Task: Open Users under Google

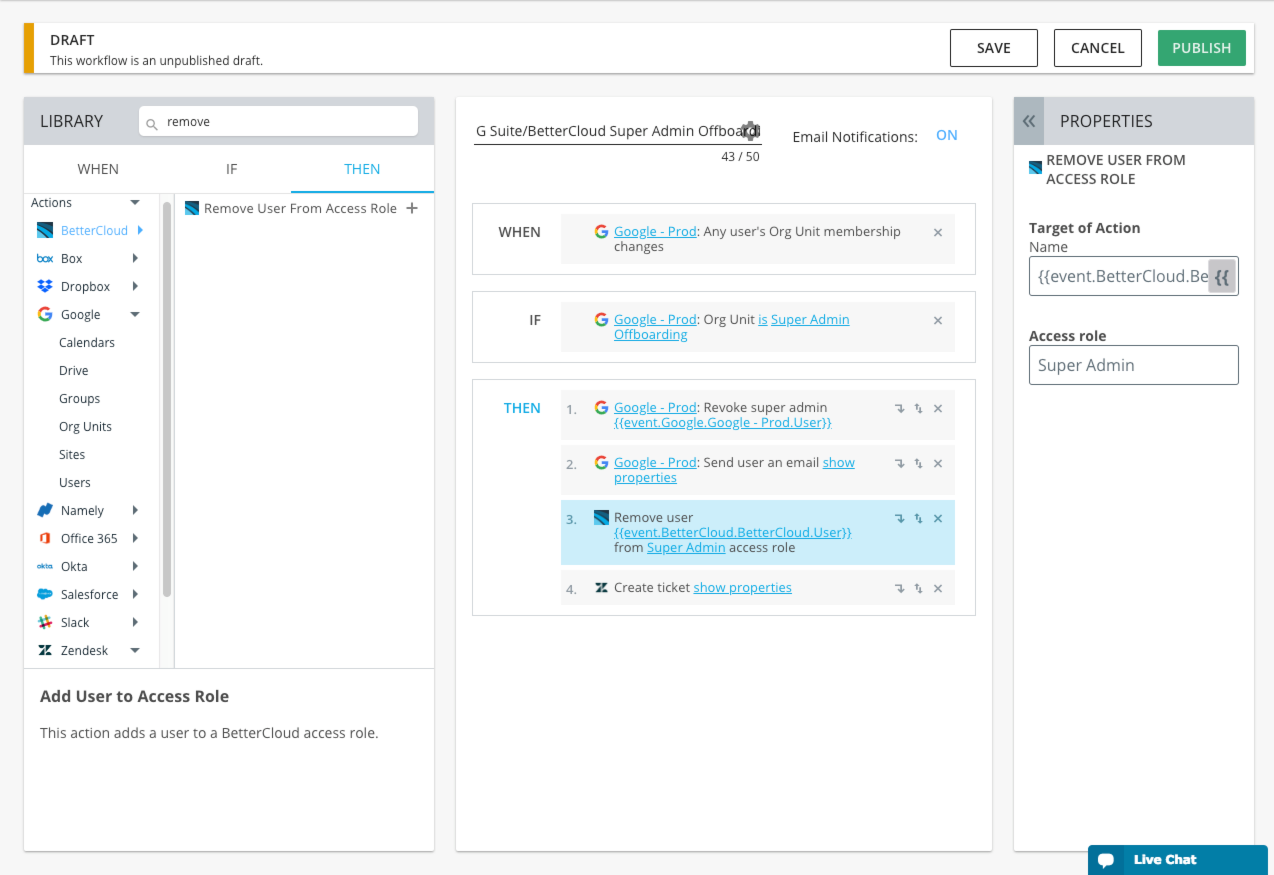Action: coord(75,482)
